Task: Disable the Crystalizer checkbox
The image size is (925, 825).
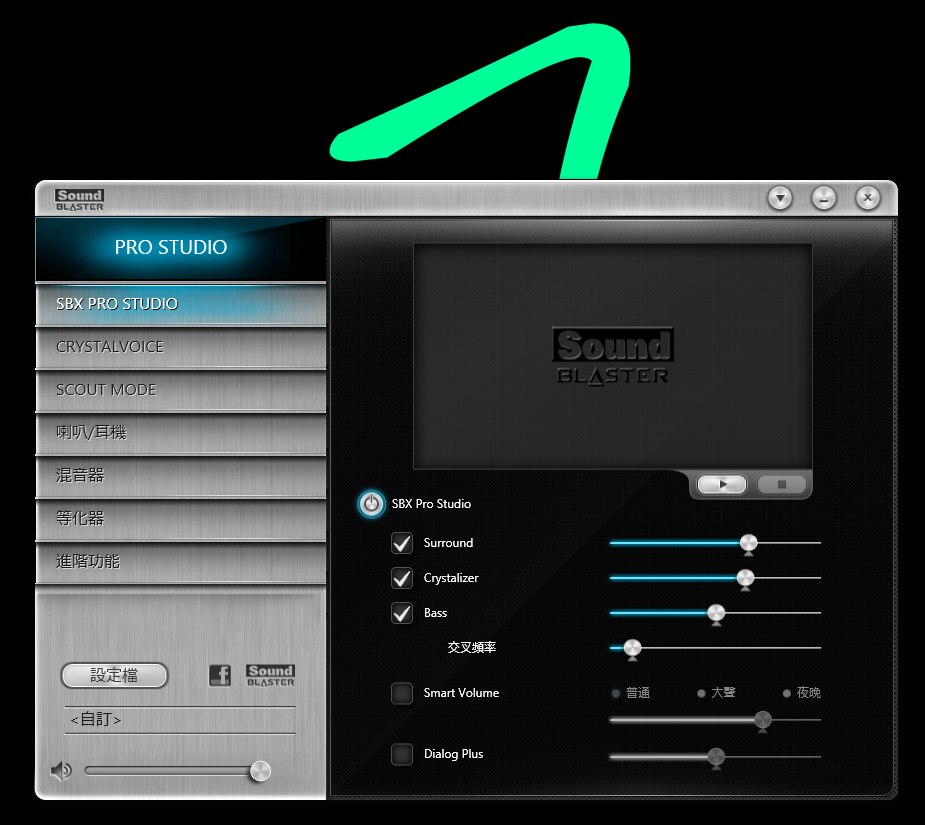Action: coord(402,578)
